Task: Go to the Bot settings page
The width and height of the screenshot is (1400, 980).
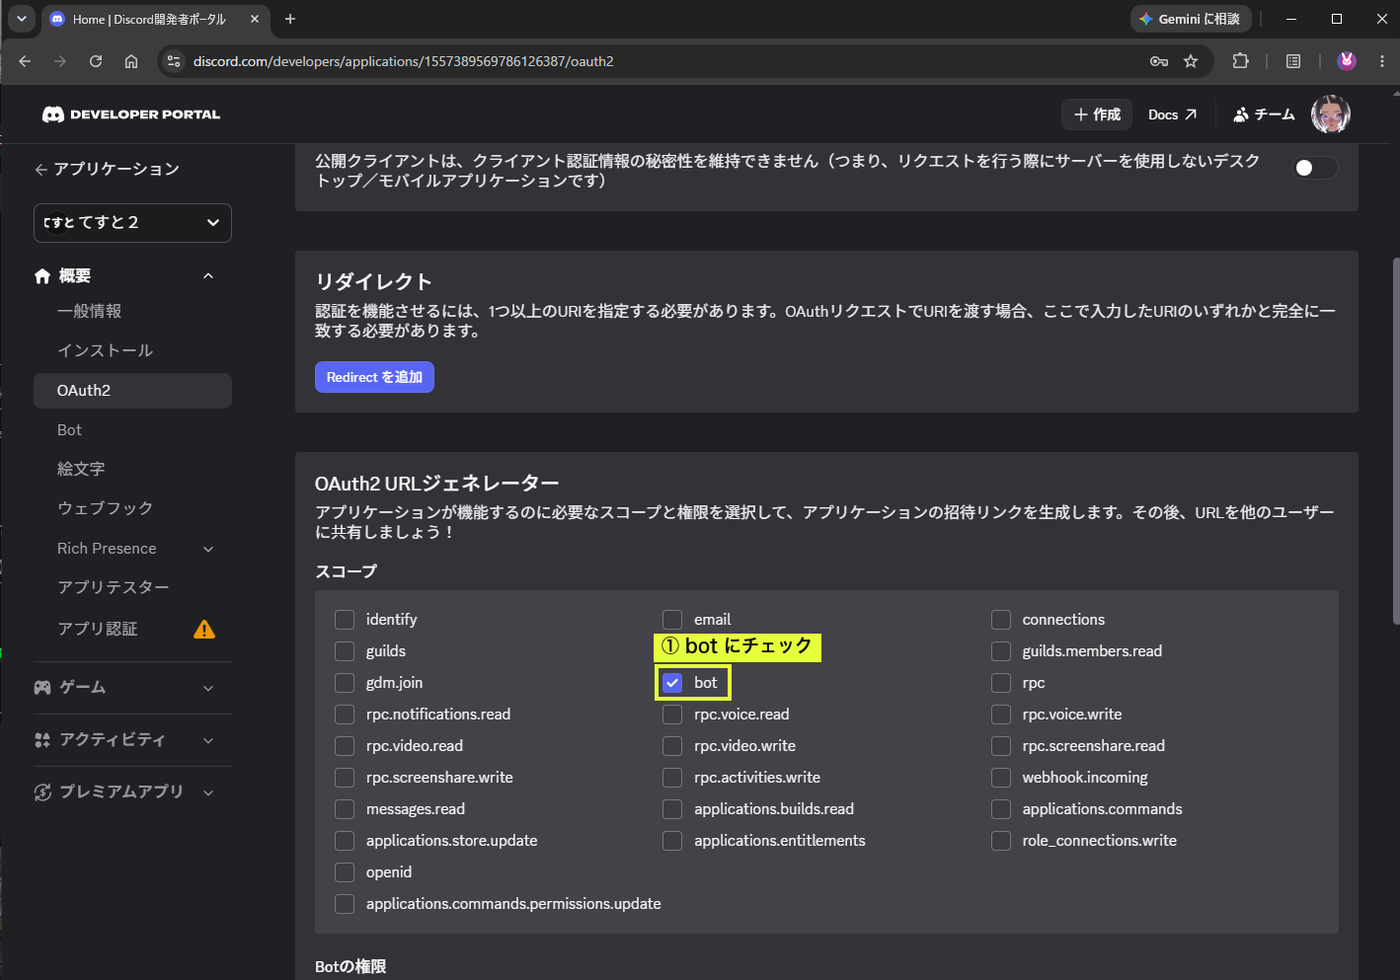Action: click(x=69, y=430)
